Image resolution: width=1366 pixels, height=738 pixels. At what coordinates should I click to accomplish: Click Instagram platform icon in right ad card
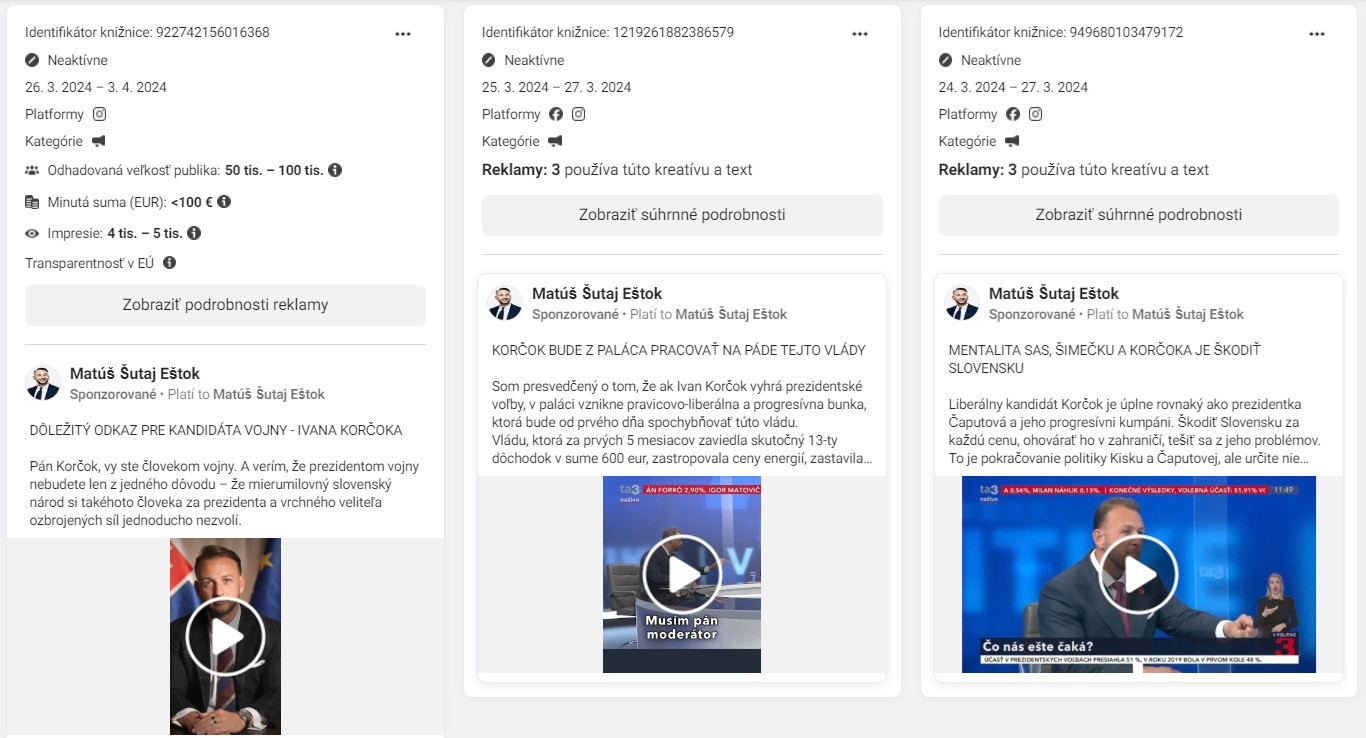point(1036,114)
